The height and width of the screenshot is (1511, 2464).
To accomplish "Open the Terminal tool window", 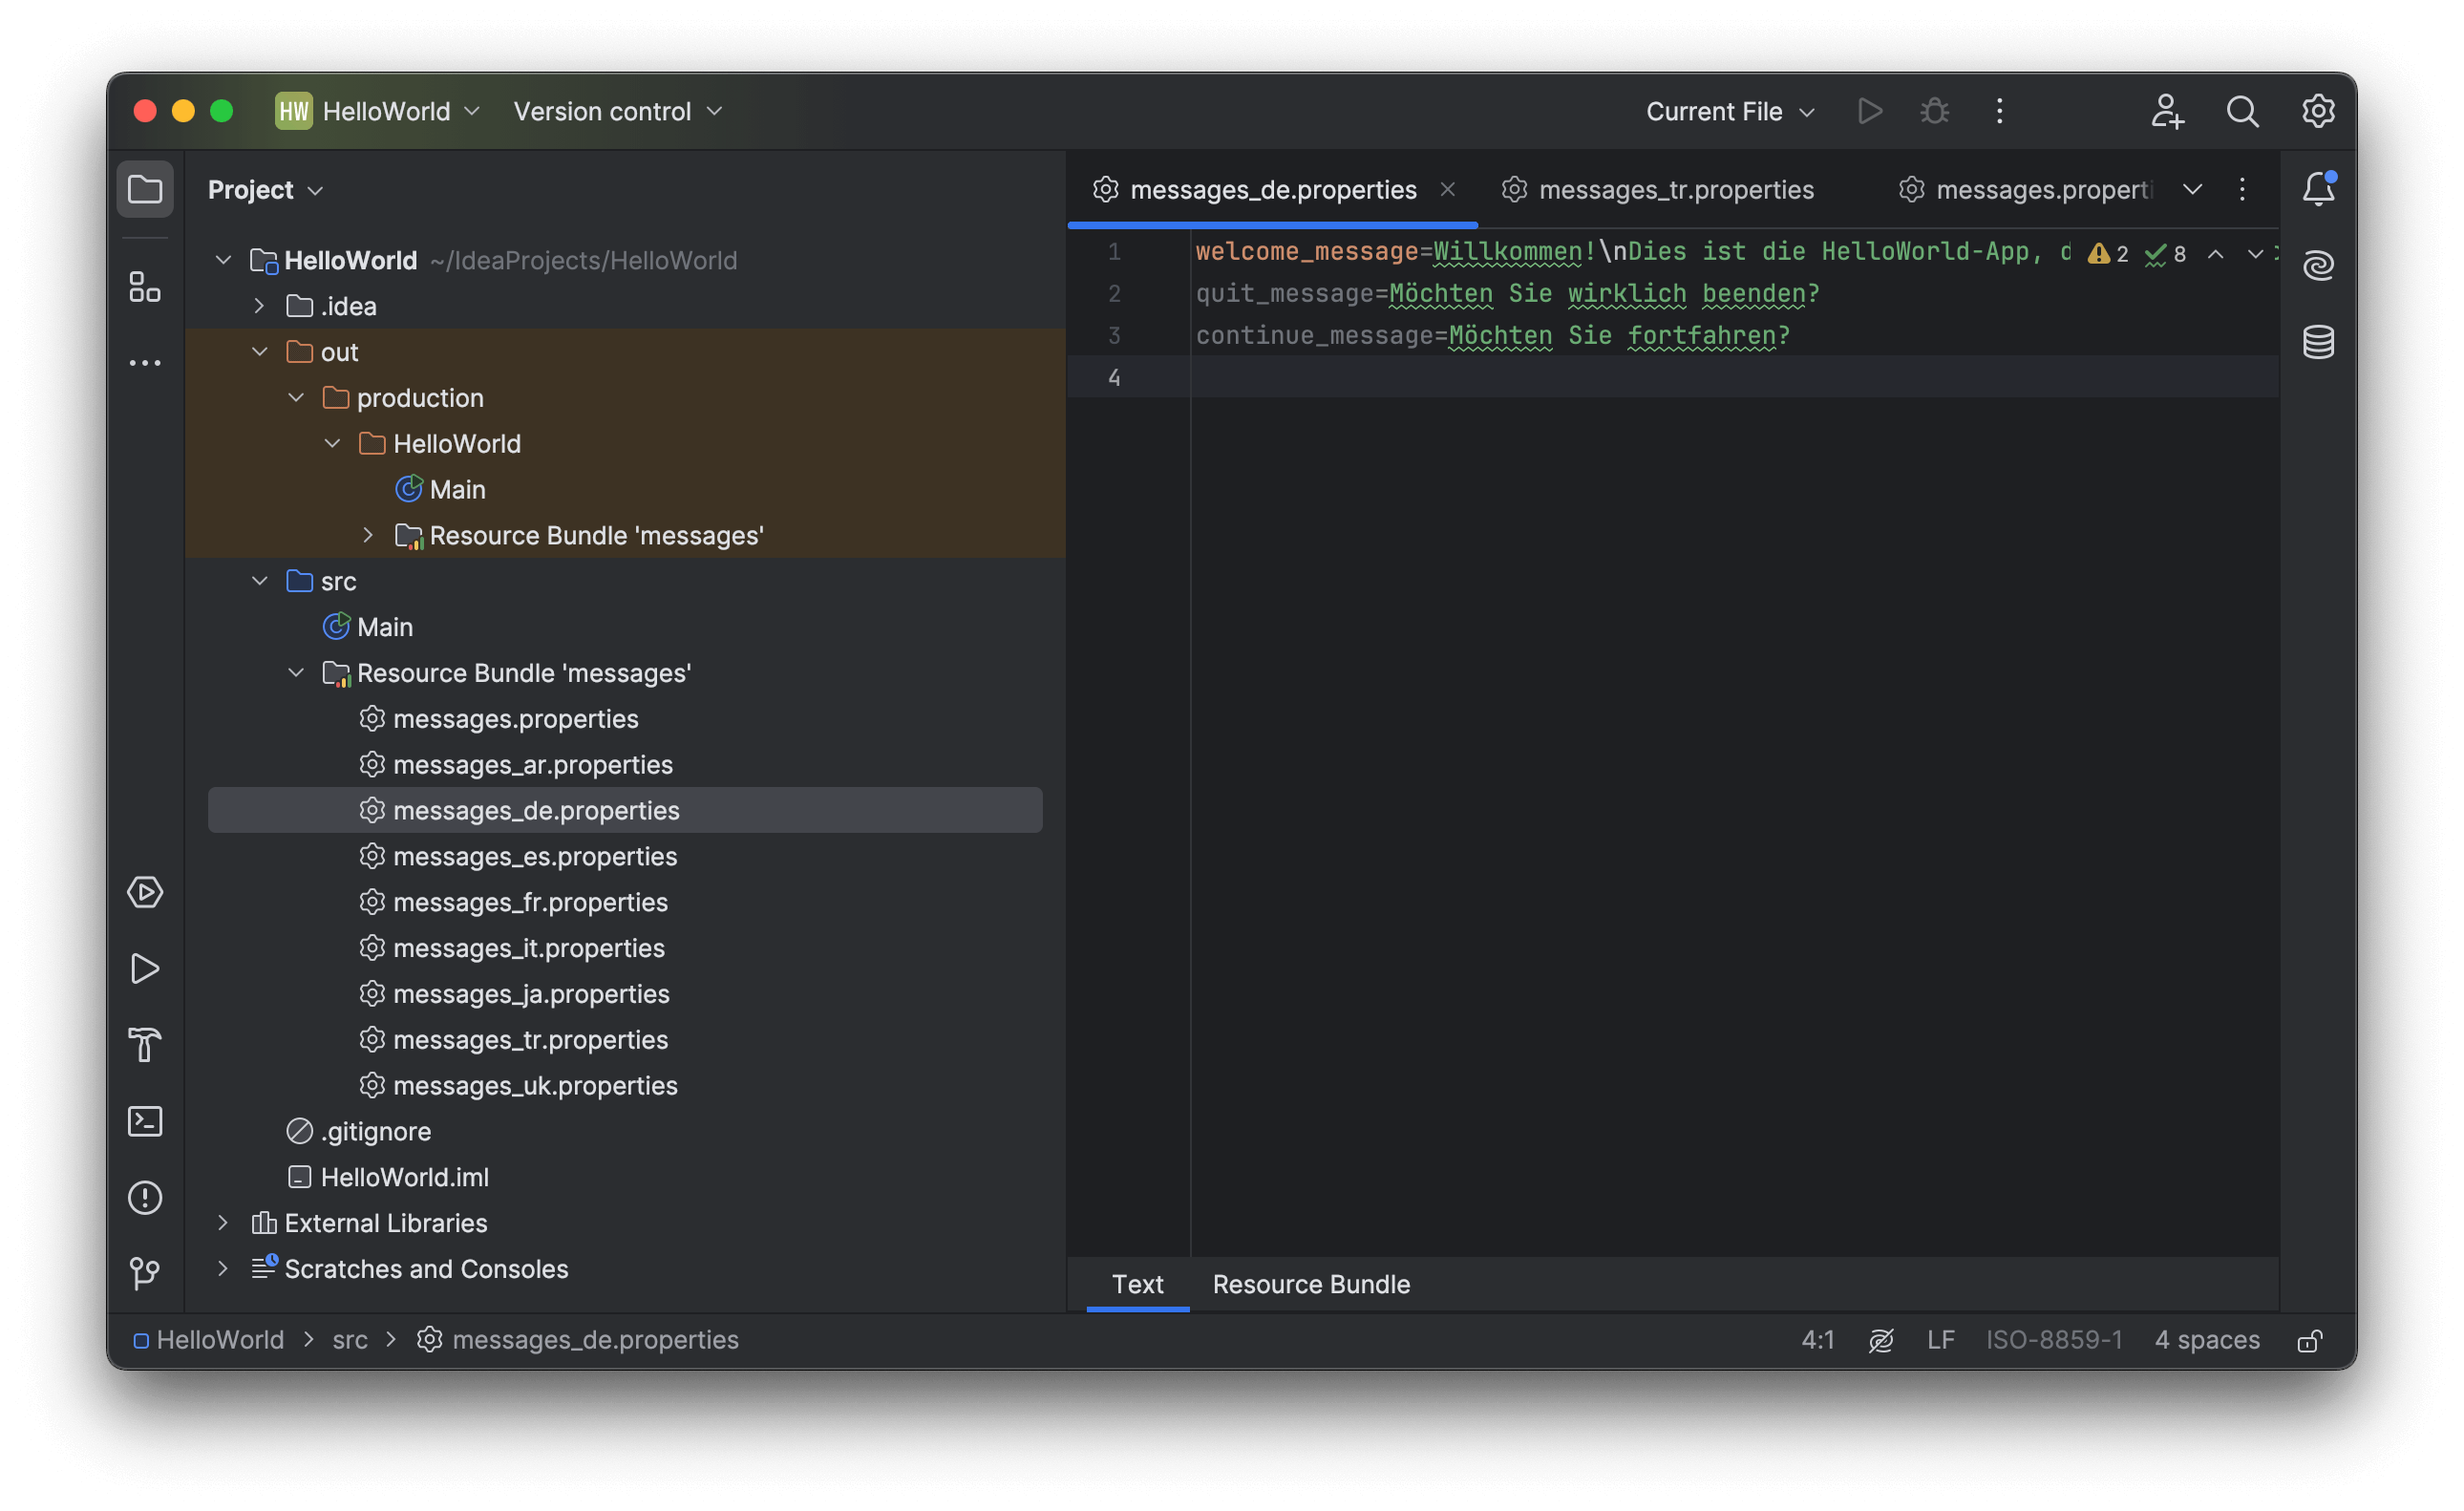I will point(145,1121).
